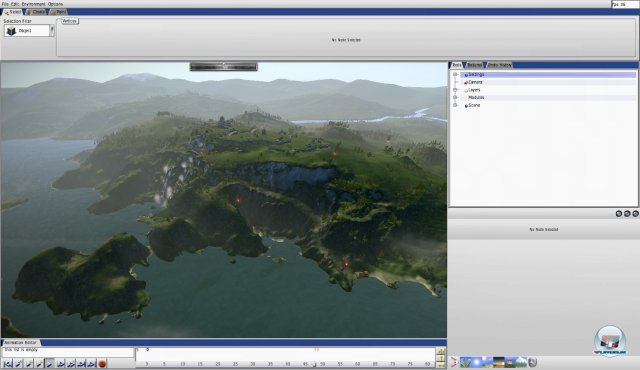This screenshot has width=640, height=370.
Task: Switch to the Paint tab
Action: 59,12
